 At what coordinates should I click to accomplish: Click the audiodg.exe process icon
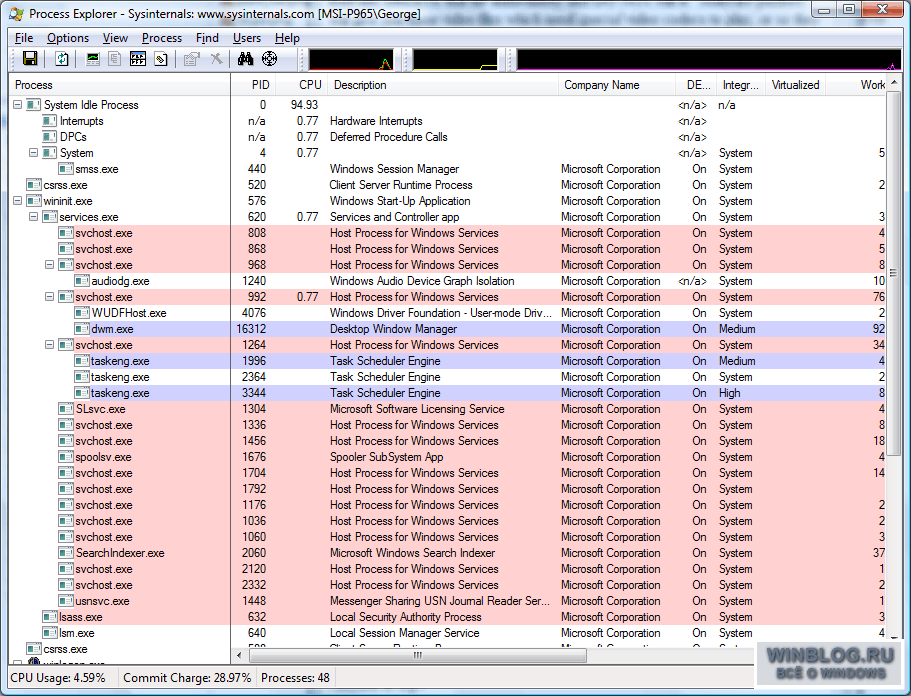tap(82, 281)
